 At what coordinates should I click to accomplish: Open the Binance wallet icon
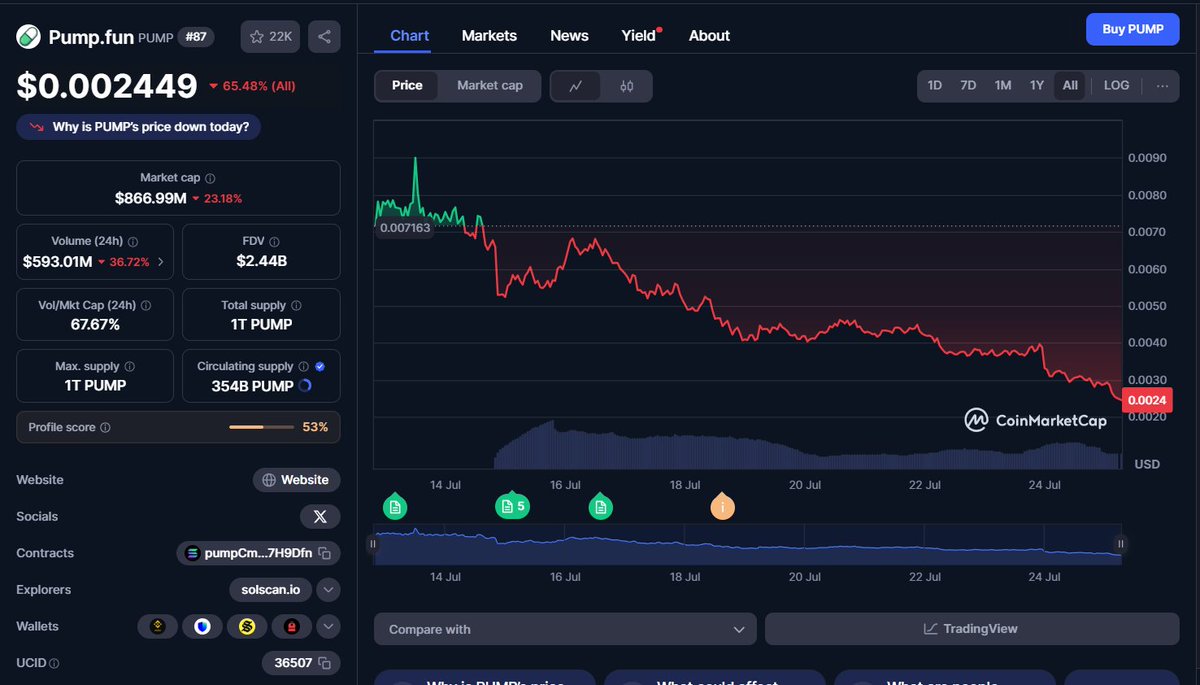tap(157, 627)
